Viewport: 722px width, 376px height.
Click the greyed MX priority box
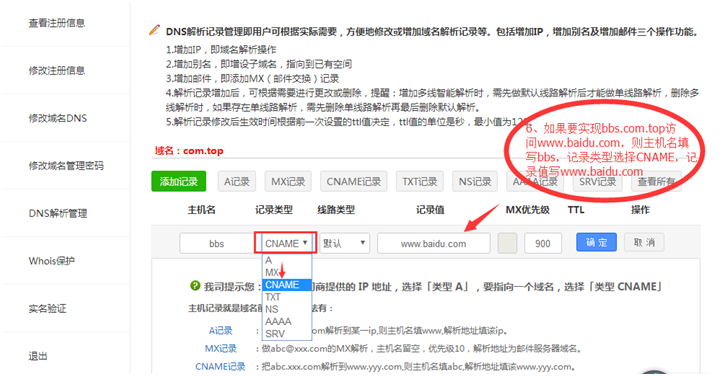[x=507, y=243]
